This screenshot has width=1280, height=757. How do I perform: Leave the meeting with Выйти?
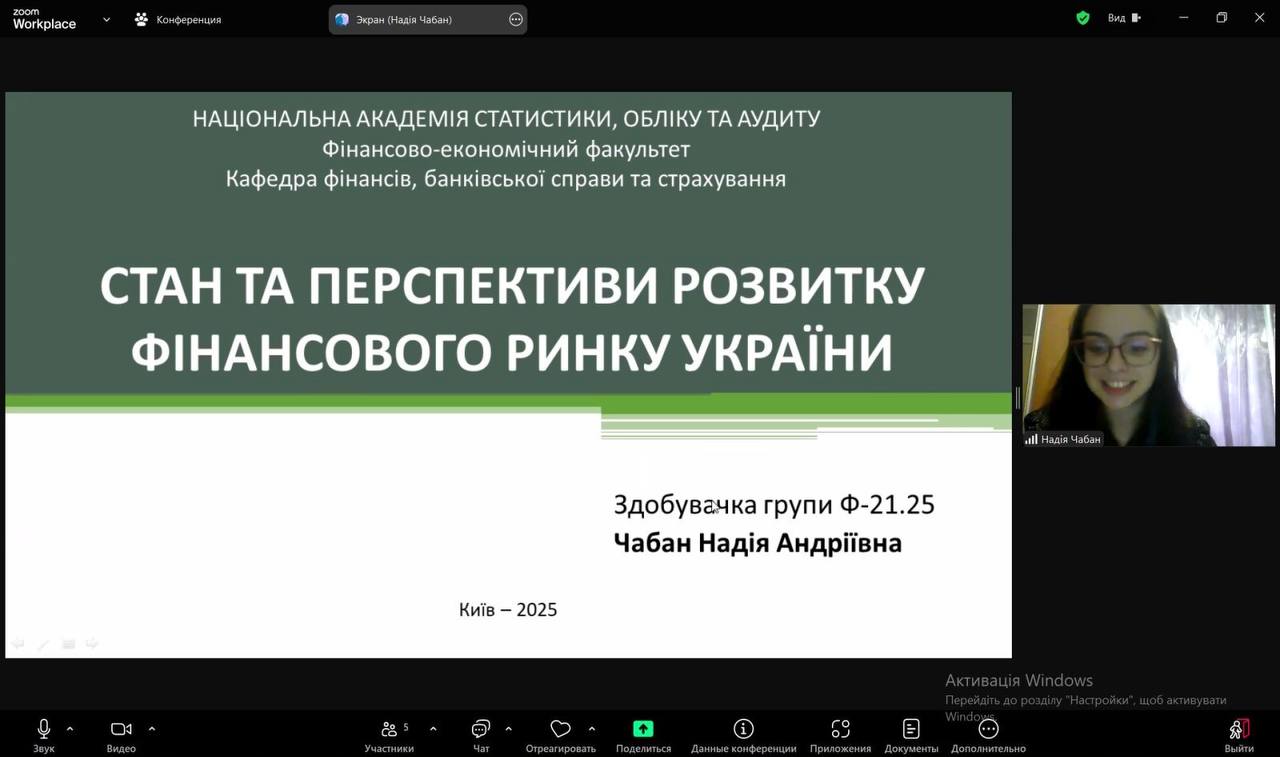pos(1239,729)
